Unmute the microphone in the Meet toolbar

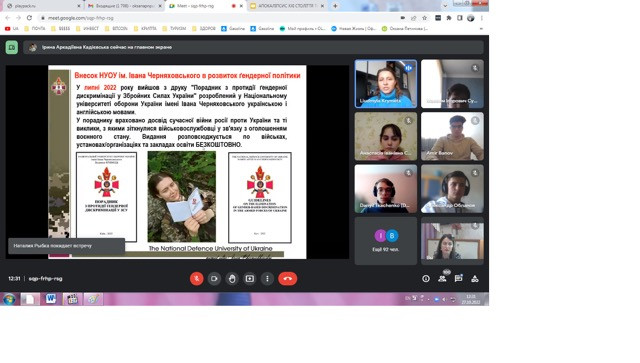[x=196, y=278]
